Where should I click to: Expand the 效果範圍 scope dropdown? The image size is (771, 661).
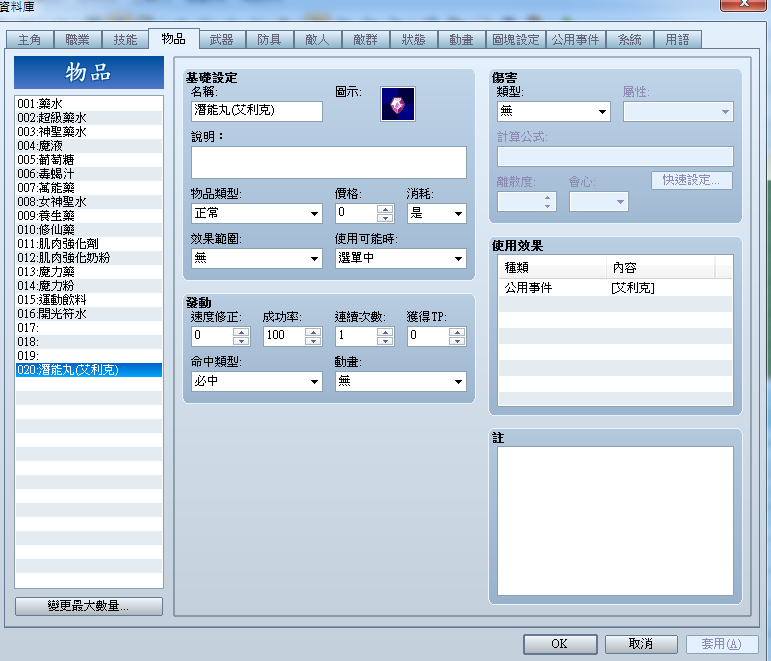(257, 258)
